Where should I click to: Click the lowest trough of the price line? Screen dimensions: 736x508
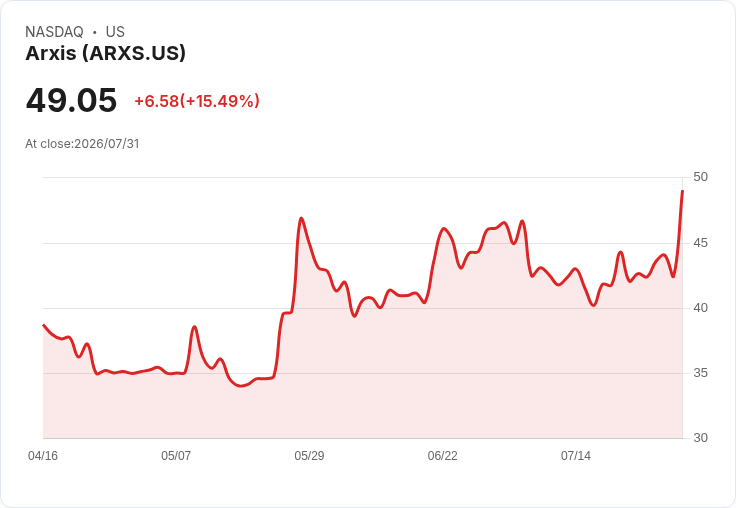tap(241, 386)
